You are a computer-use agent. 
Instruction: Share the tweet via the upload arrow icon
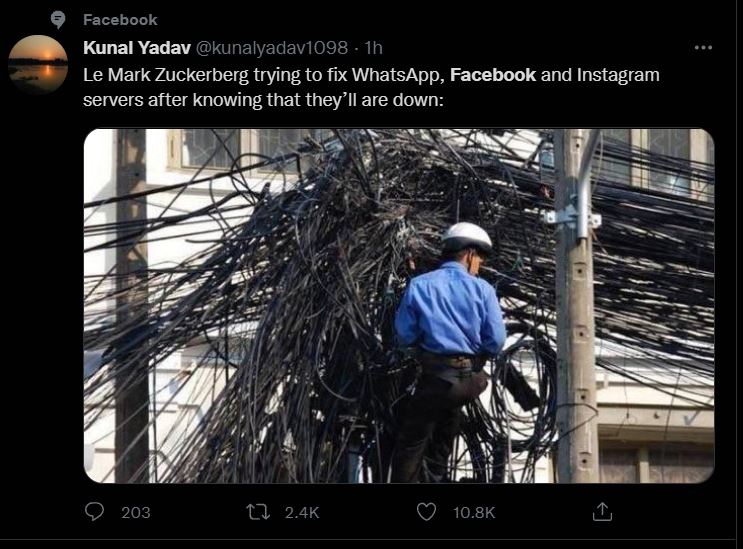coord(601,512)
